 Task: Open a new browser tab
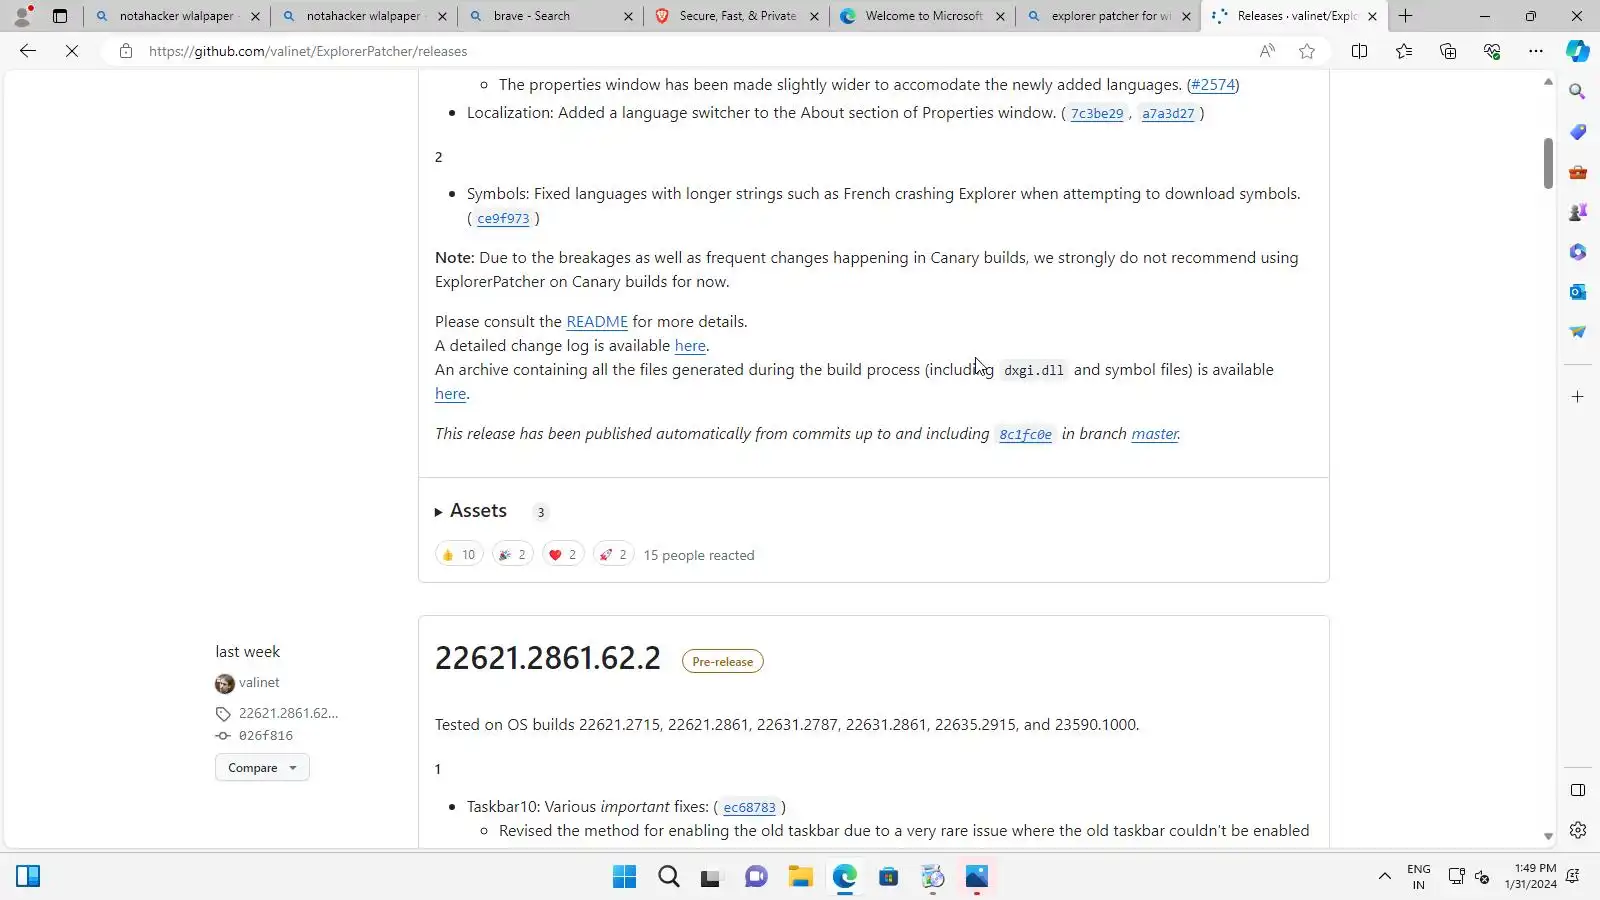pos(1406,16)
